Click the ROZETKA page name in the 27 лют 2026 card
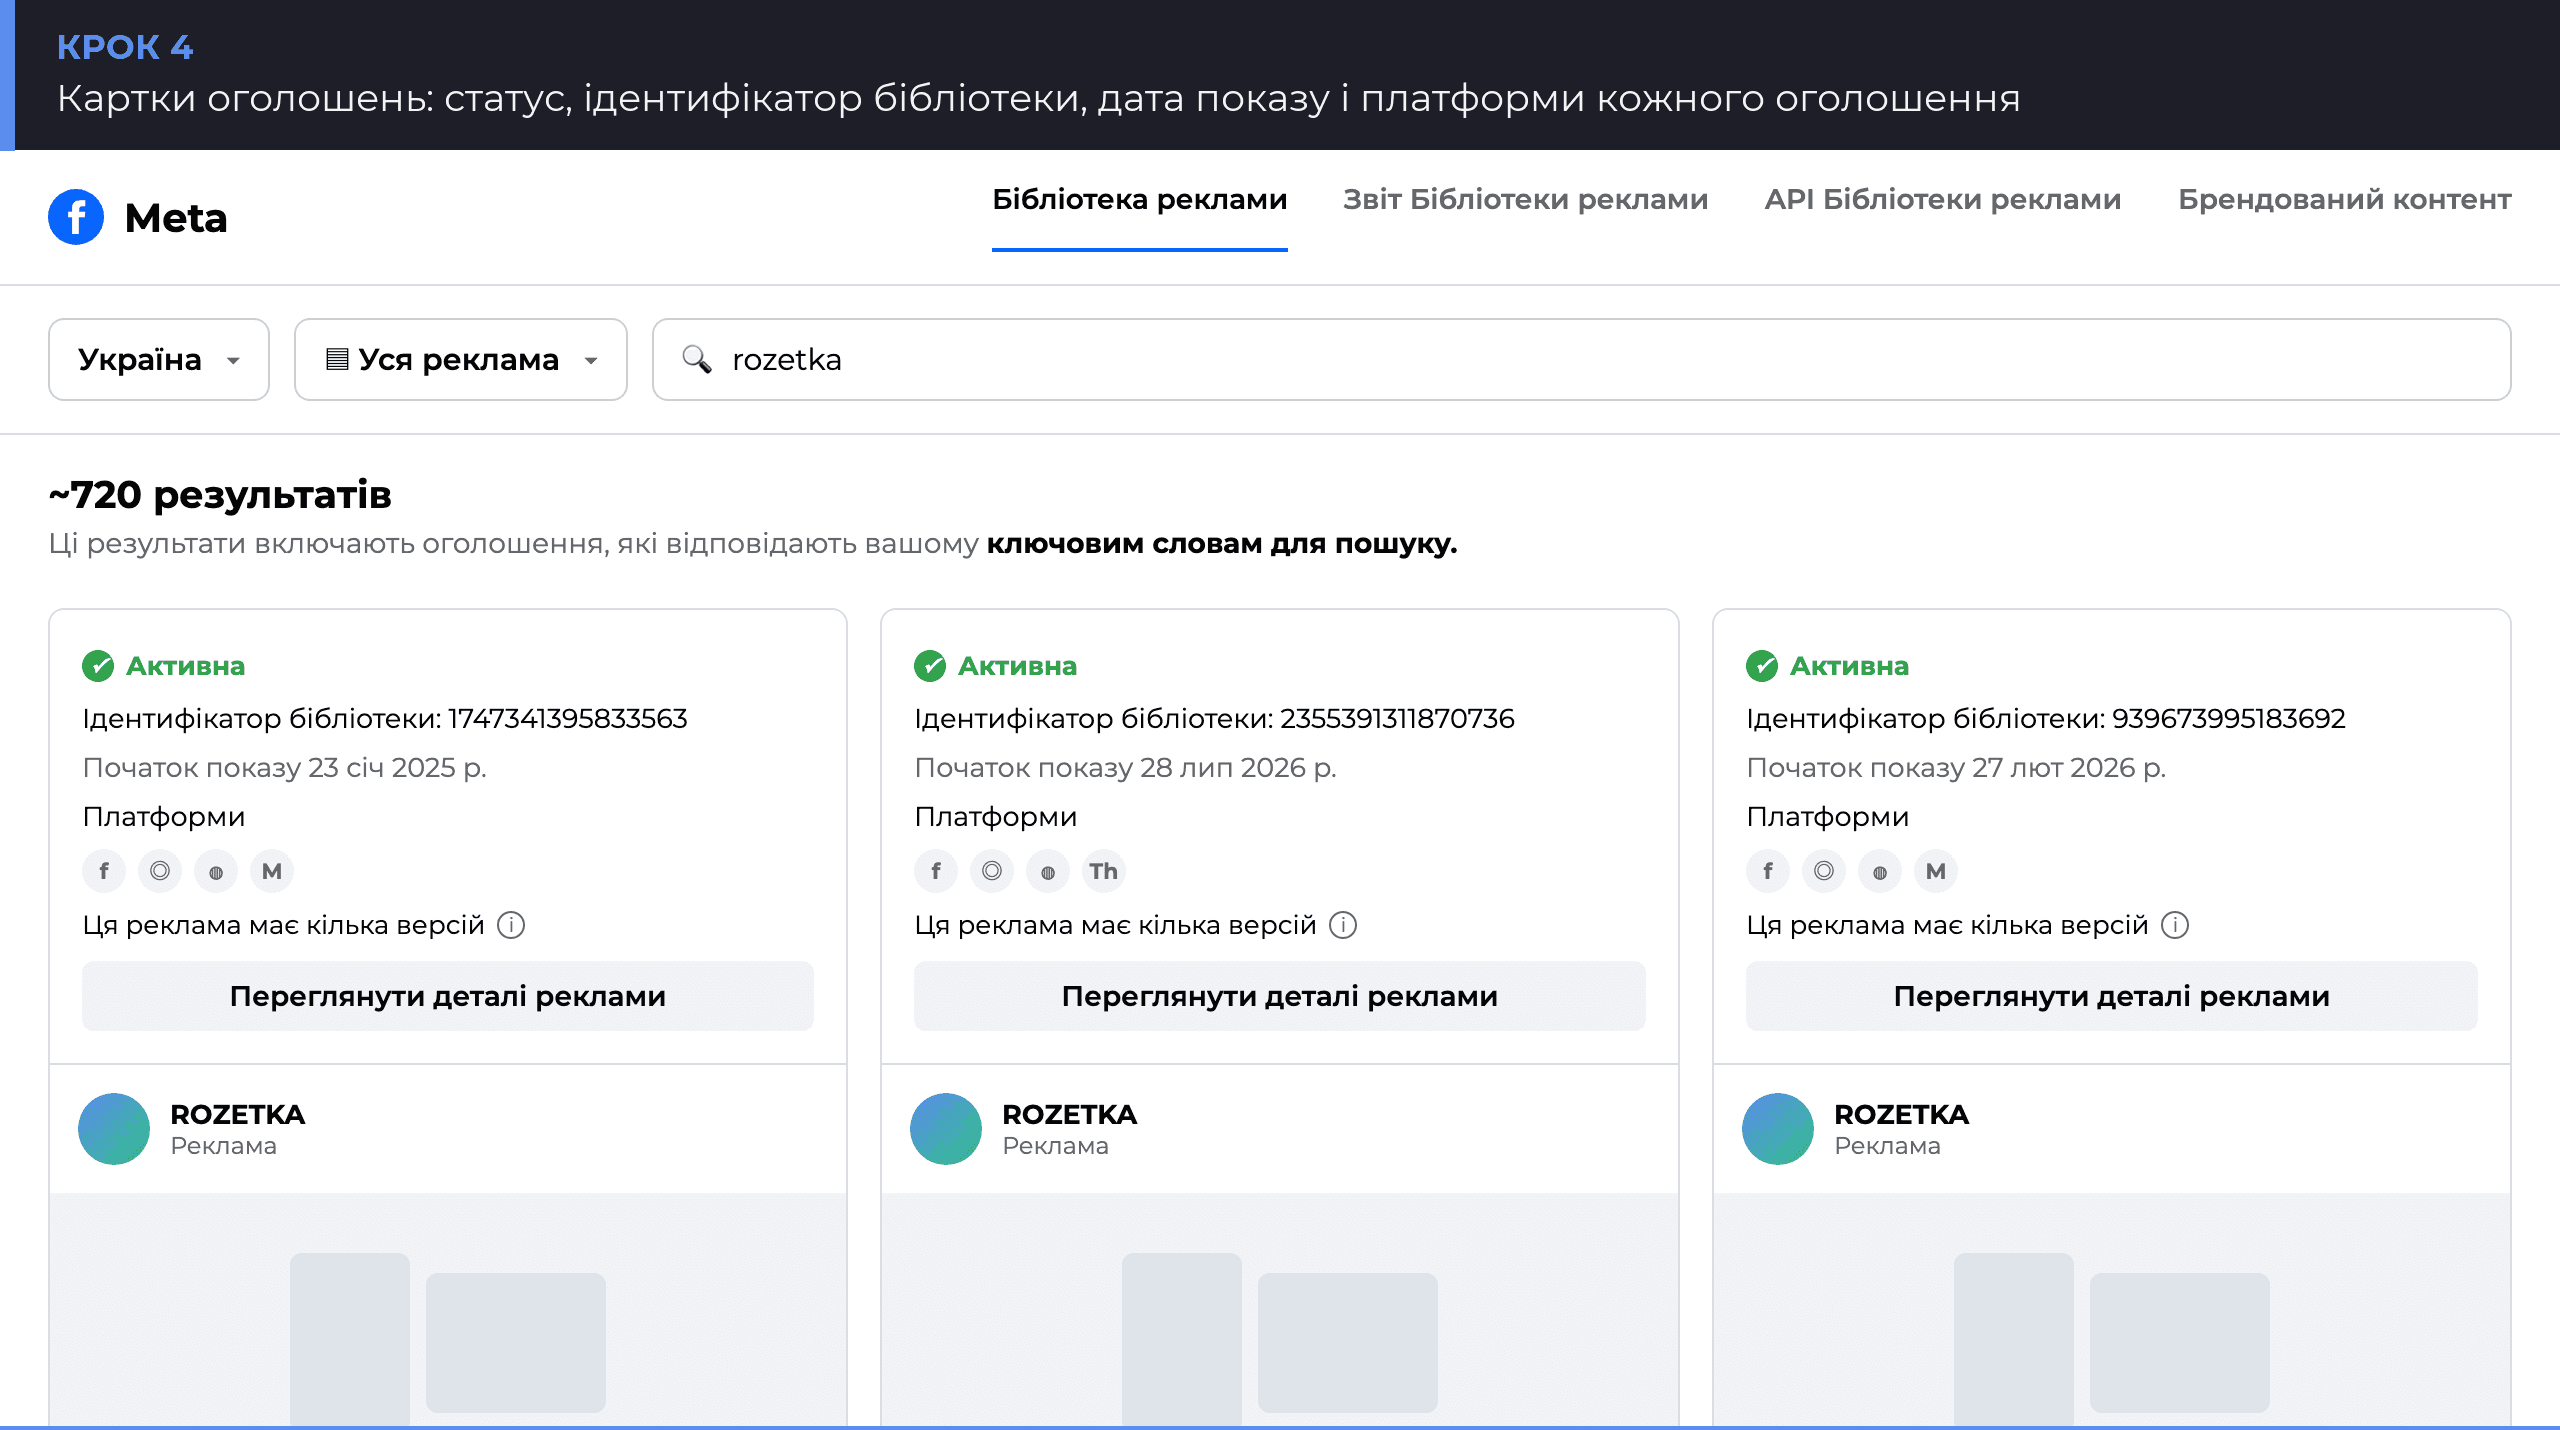Screen dimensions: 2560x1430 point(1901,1114)
